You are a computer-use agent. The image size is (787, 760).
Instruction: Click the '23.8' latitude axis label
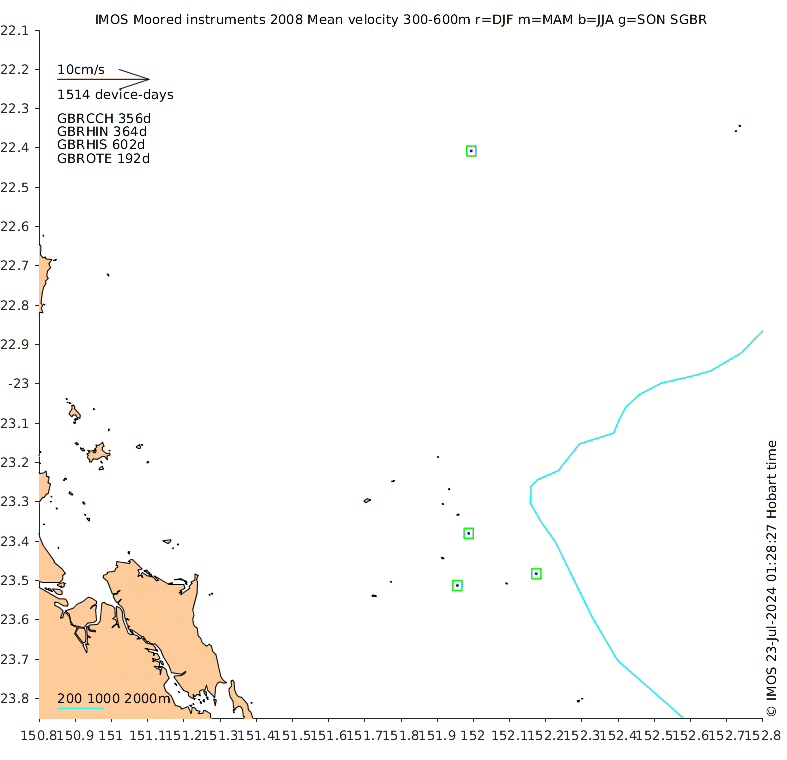[x=15, y=698]
